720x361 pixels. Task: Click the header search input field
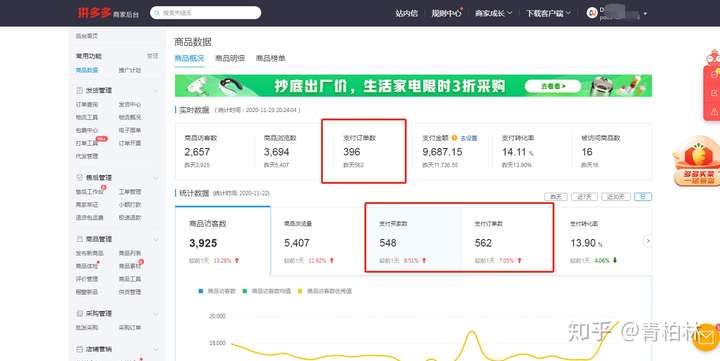[x=205, y=13]
